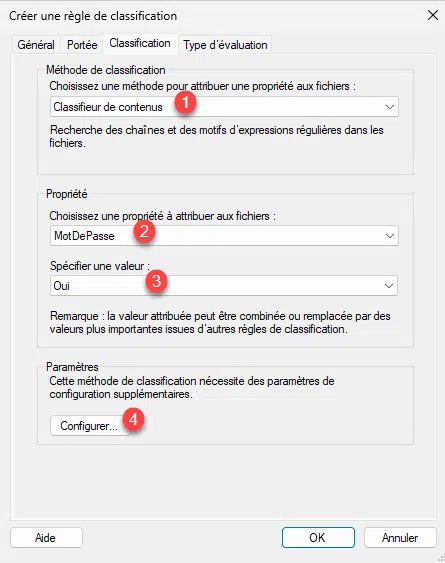Click the red step 4 marker
The image size is (445, 563).
tap(133, 419)
